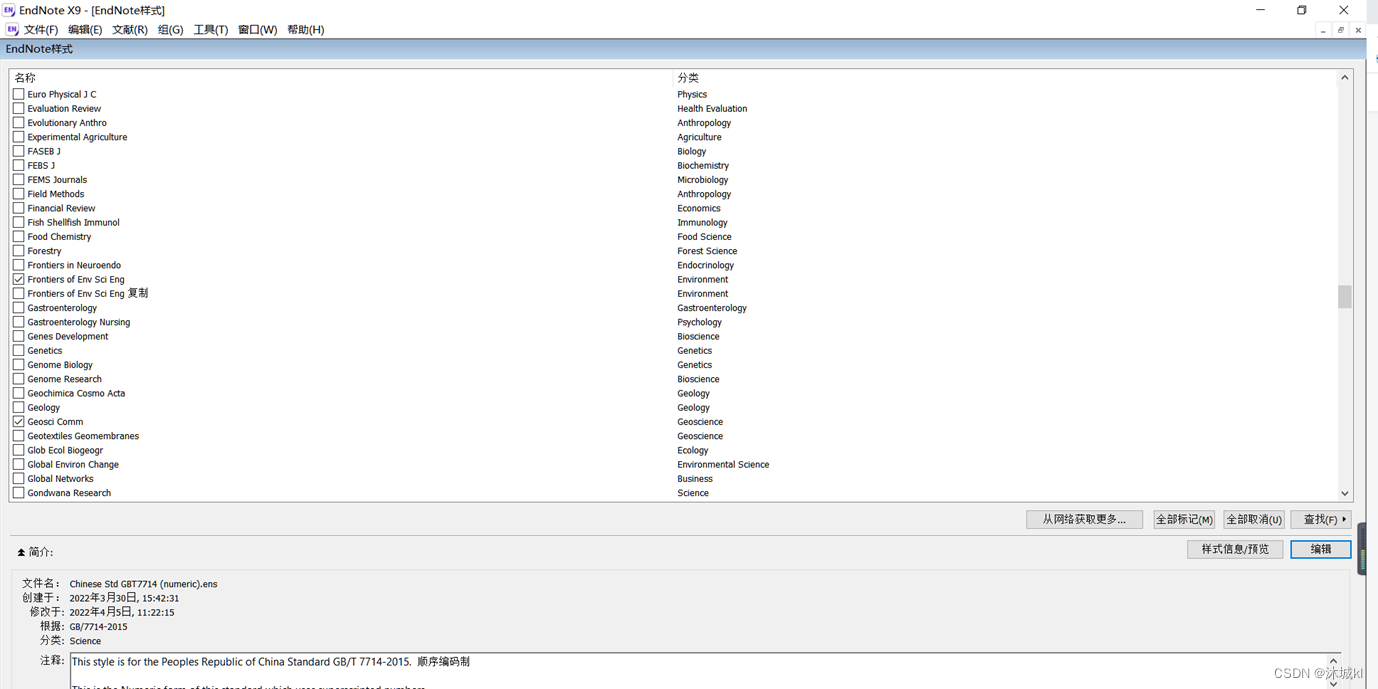This screenshot has height=689, width=1378.
Task: Click the Environmental Science category cell
Action: click(x=723, y=464)
